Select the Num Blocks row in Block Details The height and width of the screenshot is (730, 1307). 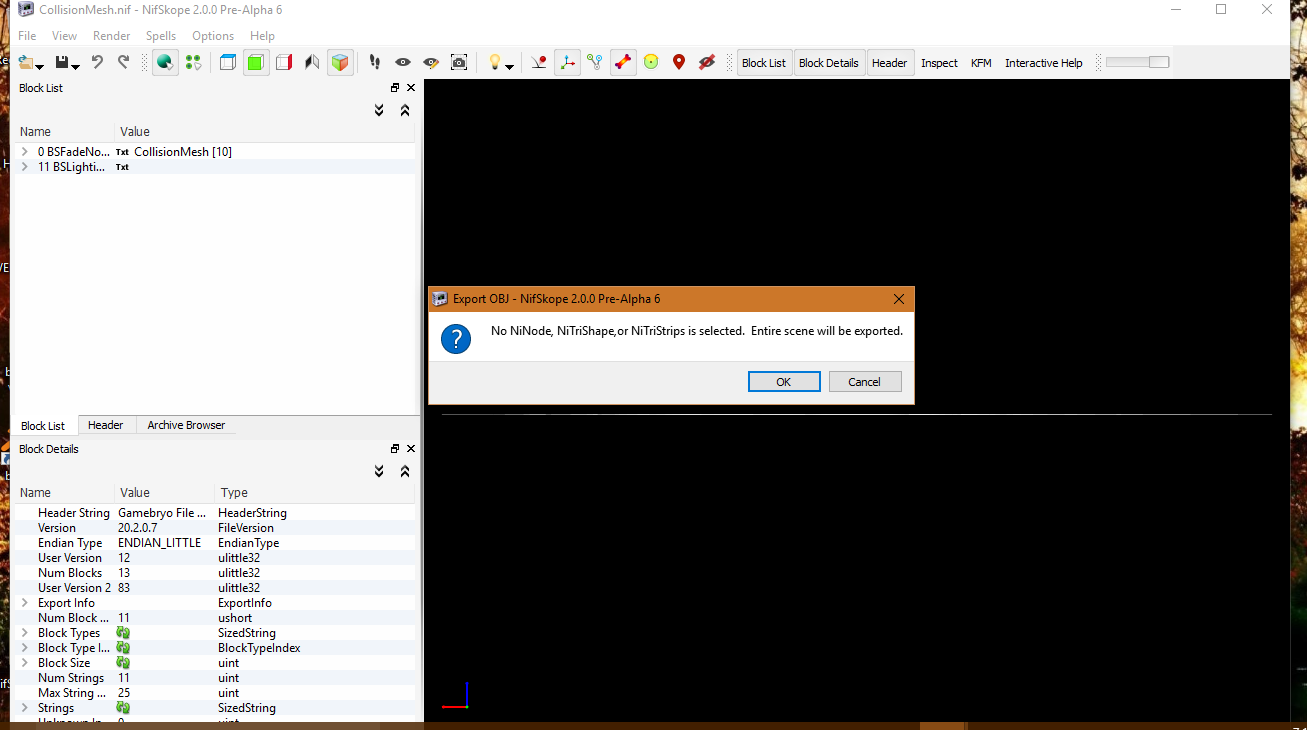point(70,572)
